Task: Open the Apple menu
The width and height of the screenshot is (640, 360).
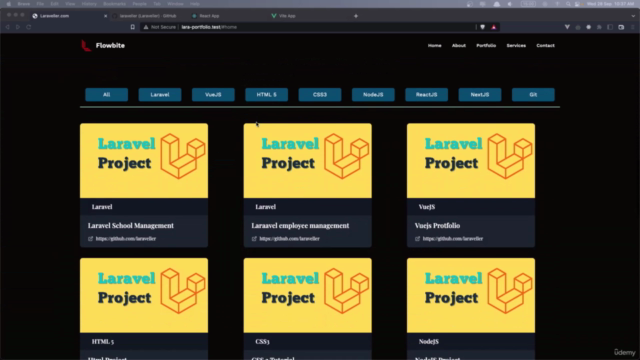Action: (x=8, y=4)
